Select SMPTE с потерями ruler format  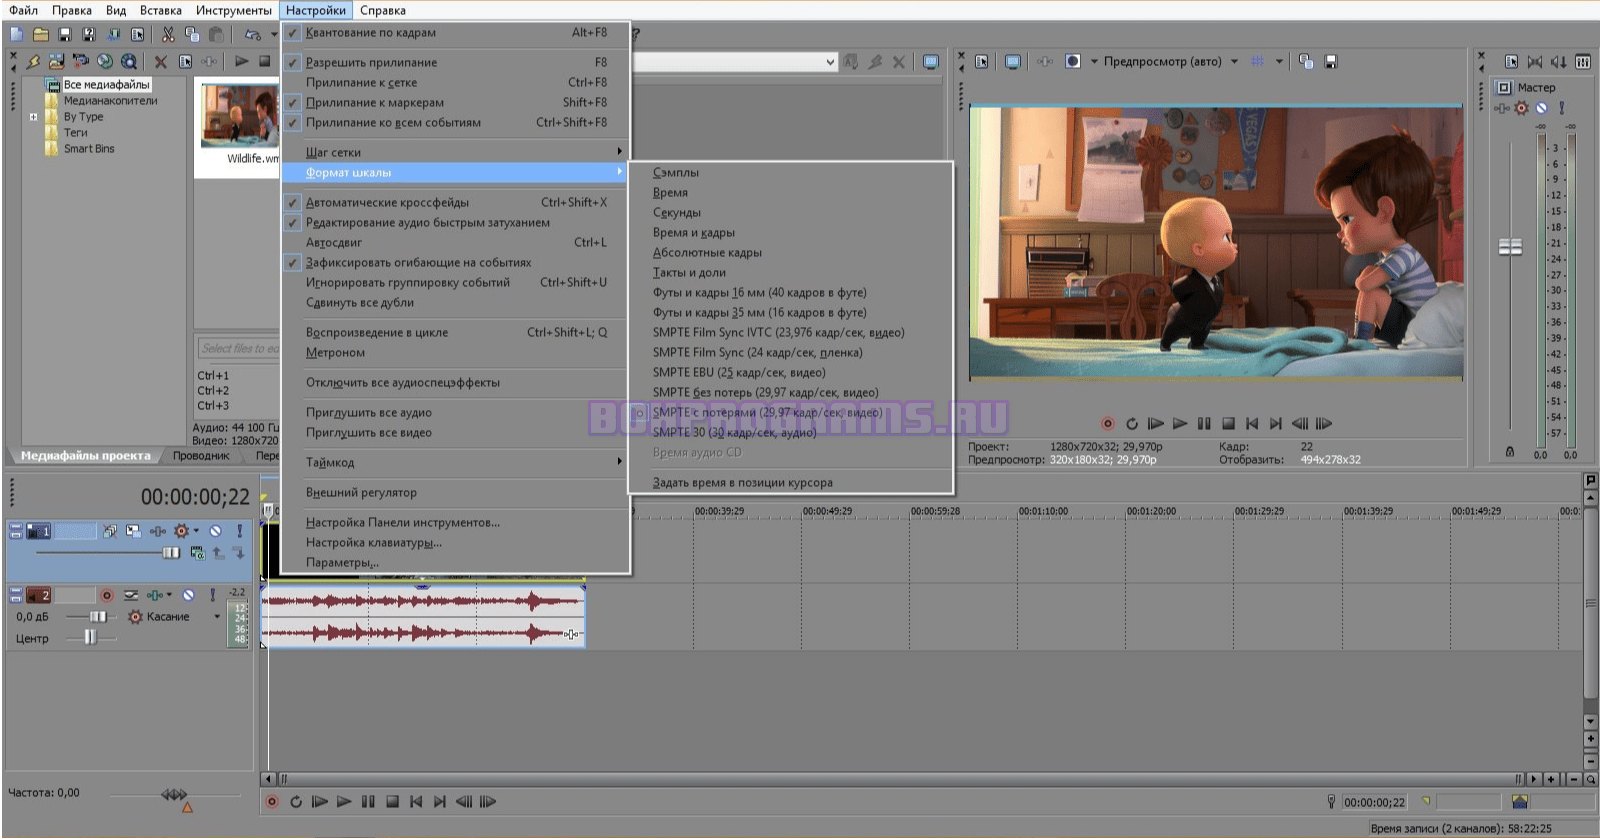coord(790,412)
